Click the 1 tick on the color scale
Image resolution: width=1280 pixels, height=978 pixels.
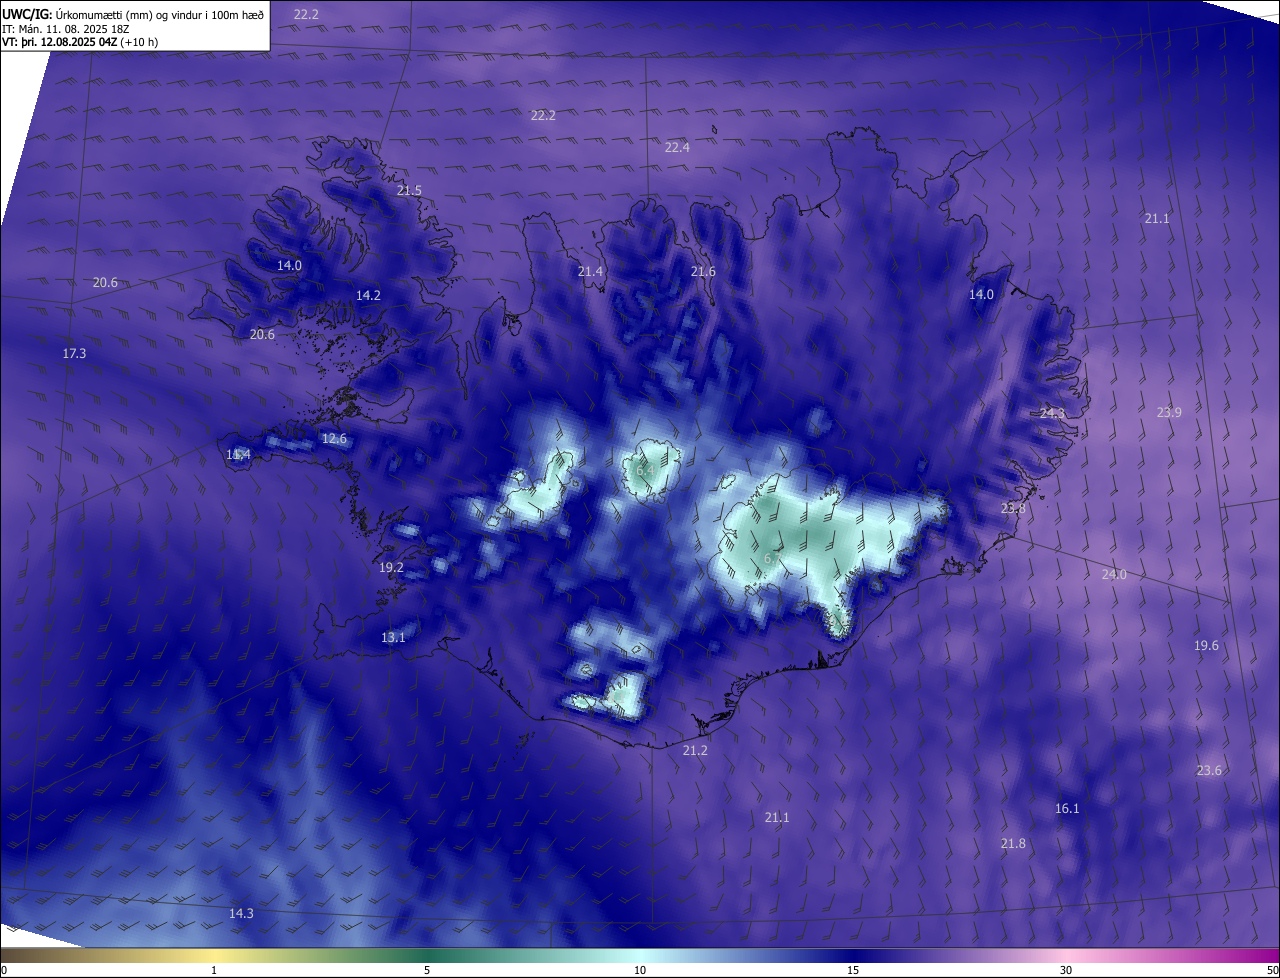pyautogui.click(x=214, y=970)
